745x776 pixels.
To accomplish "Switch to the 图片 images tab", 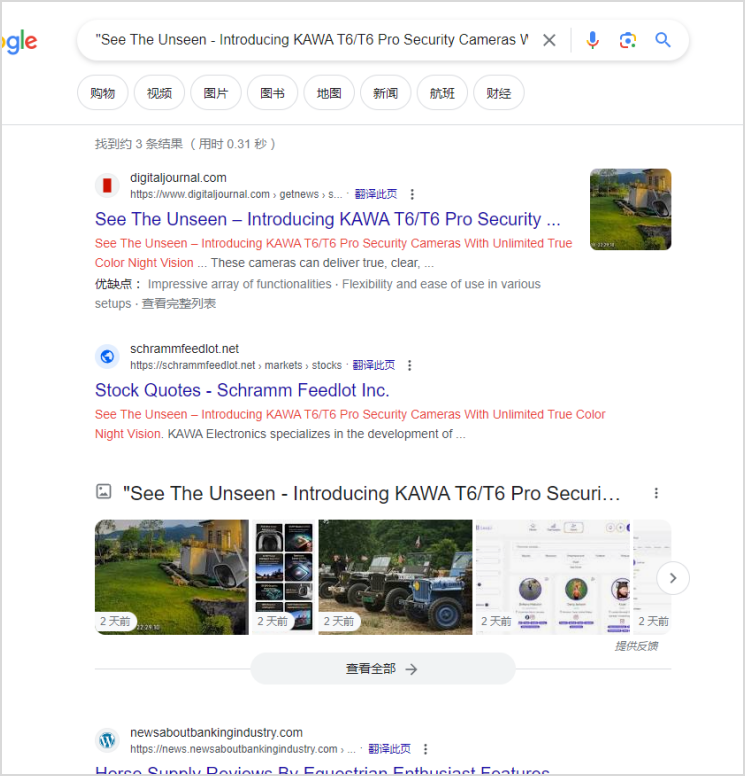I will click(216, 93).
